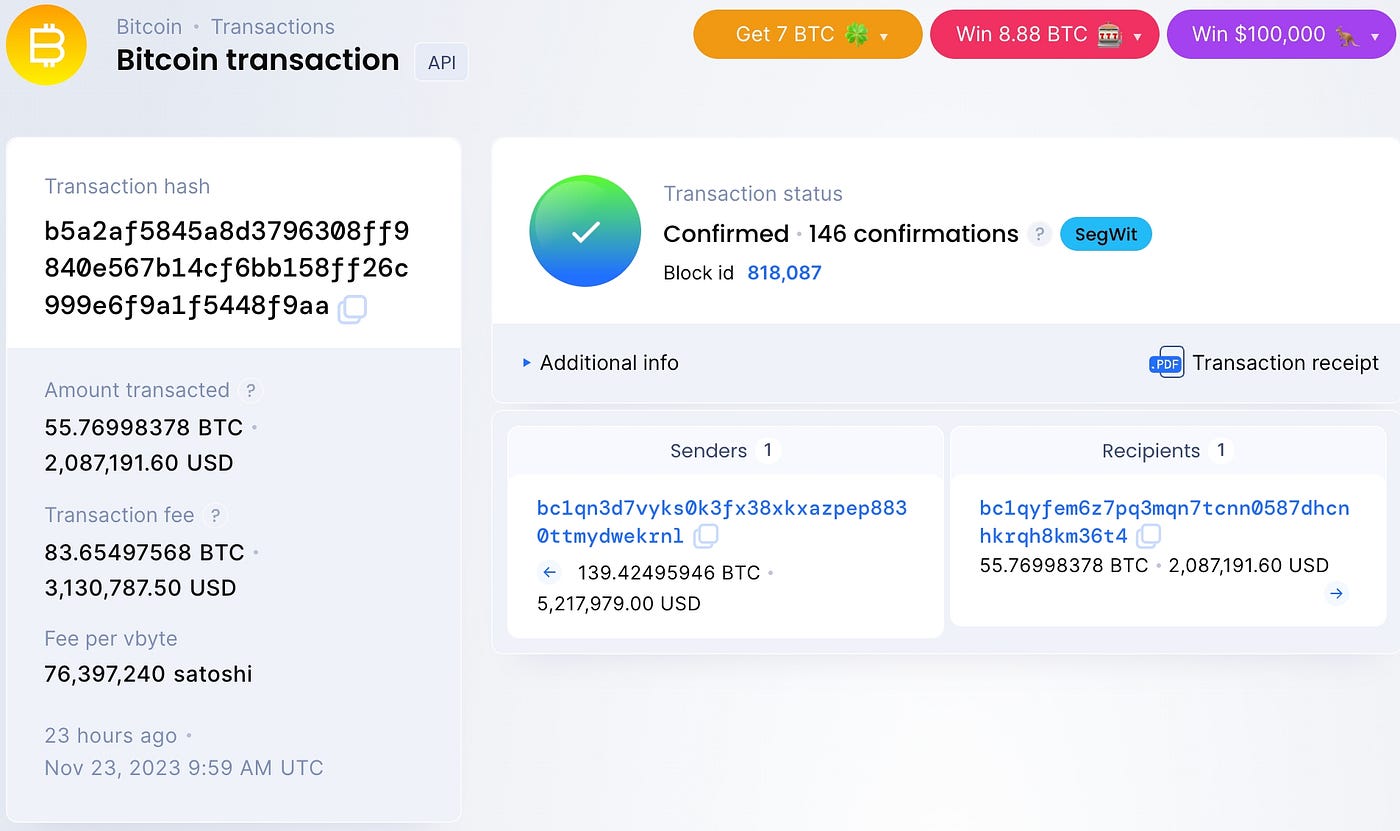This screenshot has width=1400, height=831.
Task: Click the left arrow icon under sender address
Action: 549,573
